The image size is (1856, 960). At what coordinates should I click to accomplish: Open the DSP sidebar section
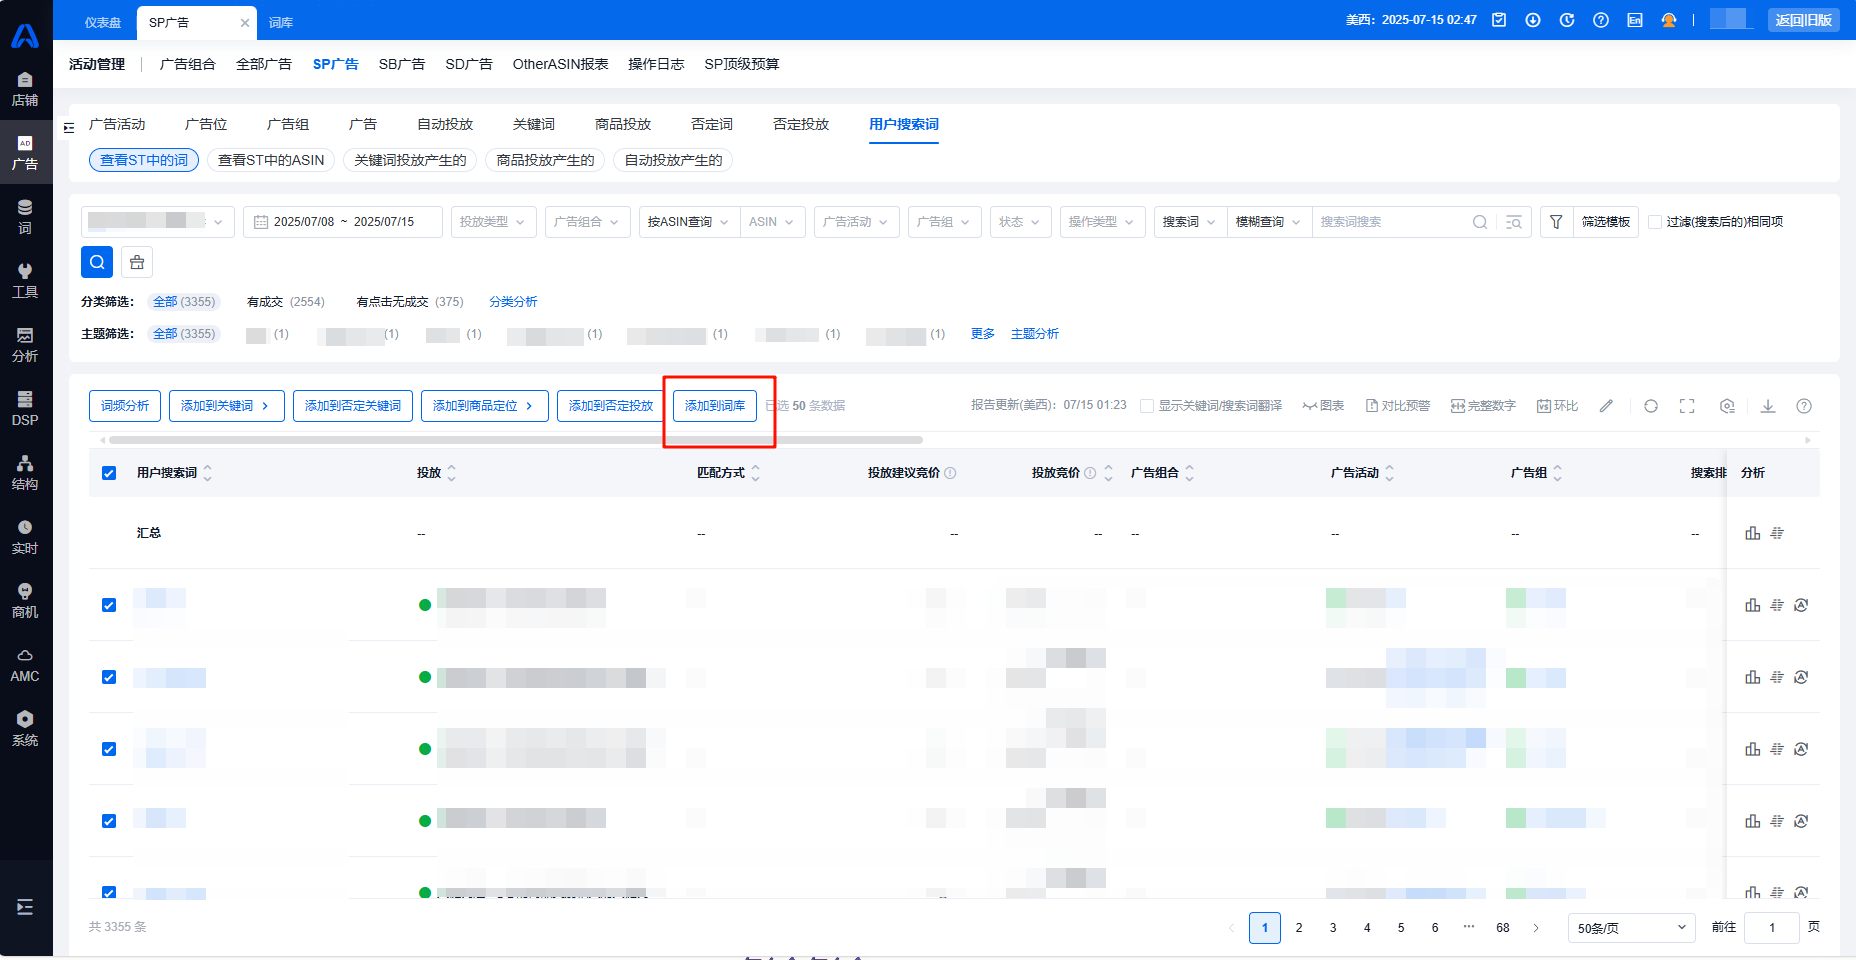pyautogui.click(x=25, y=409)
